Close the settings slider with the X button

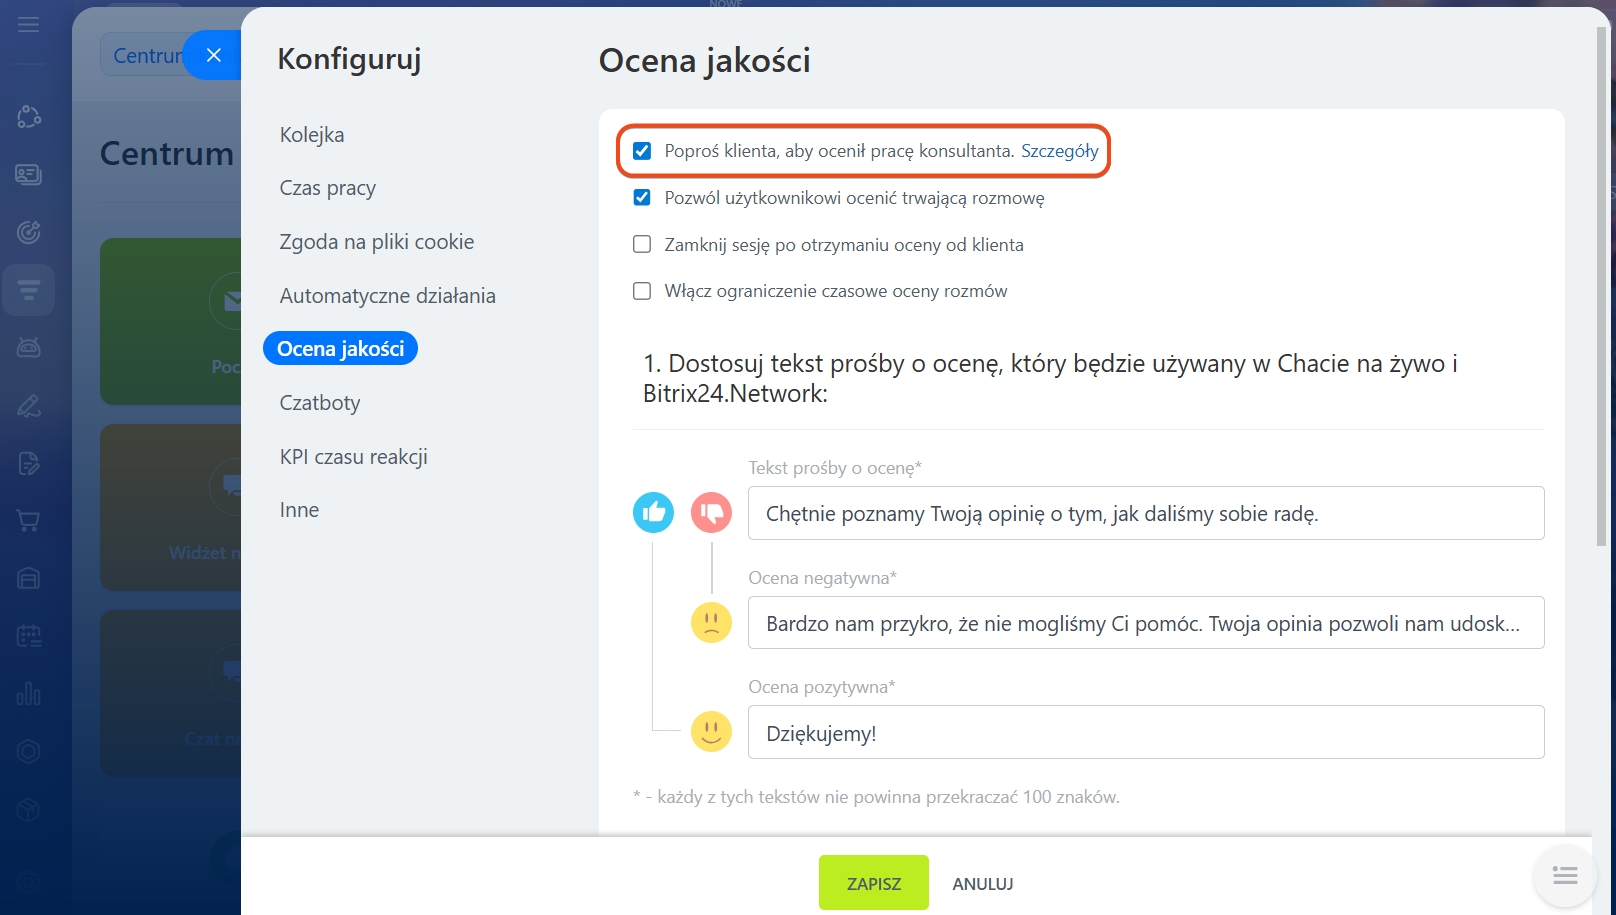[213, 55]
